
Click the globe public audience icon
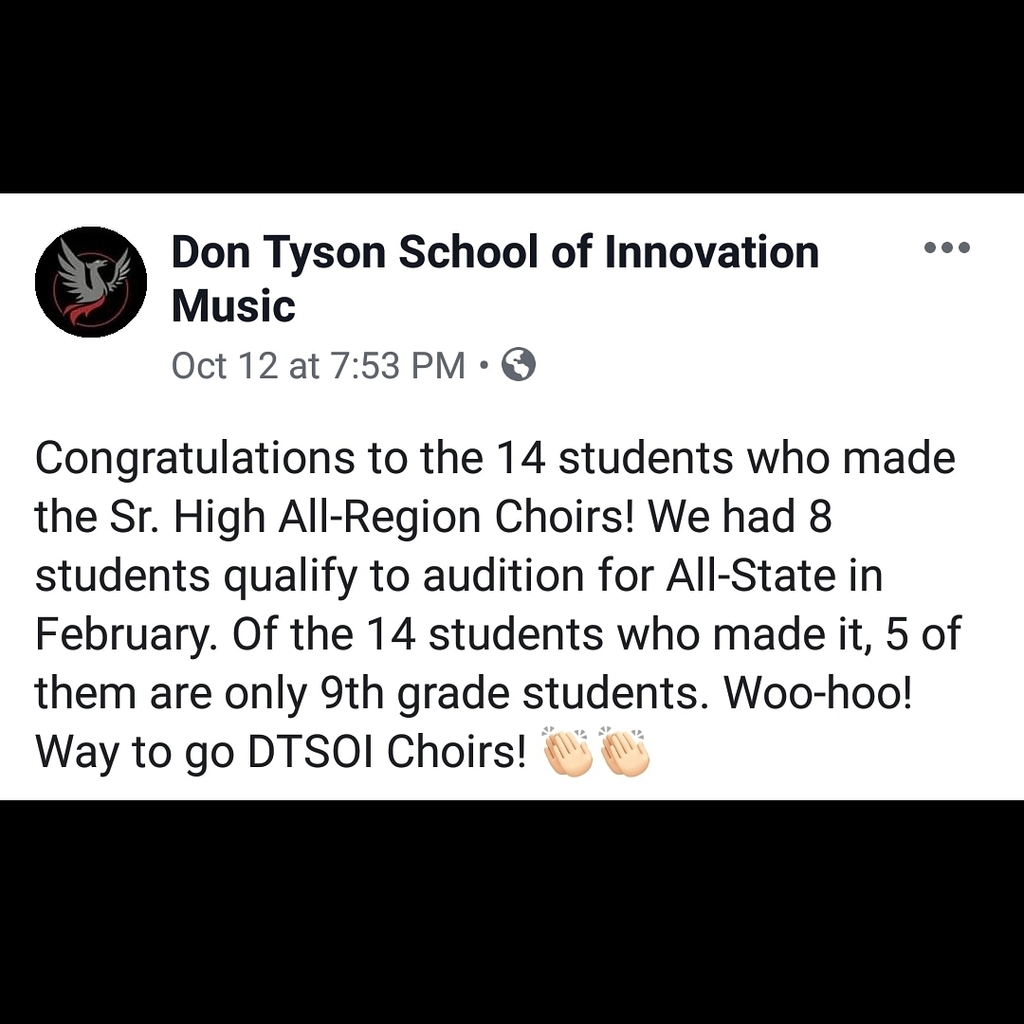pos(518,364)
